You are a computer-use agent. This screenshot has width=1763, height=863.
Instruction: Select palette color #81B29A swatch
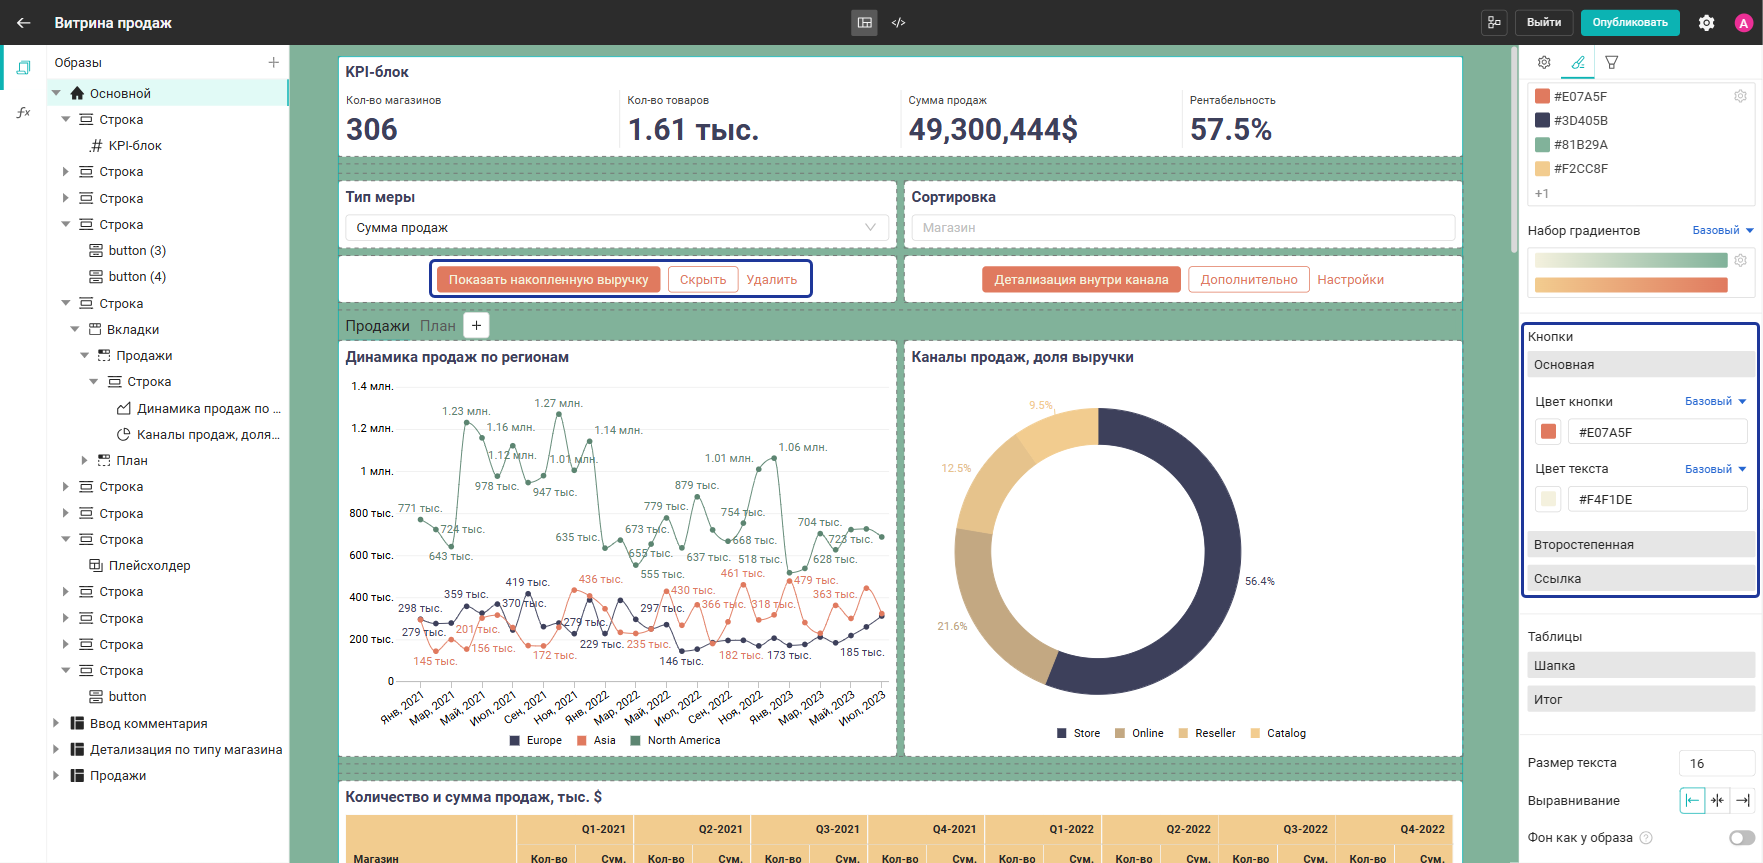pos(1542,144)
